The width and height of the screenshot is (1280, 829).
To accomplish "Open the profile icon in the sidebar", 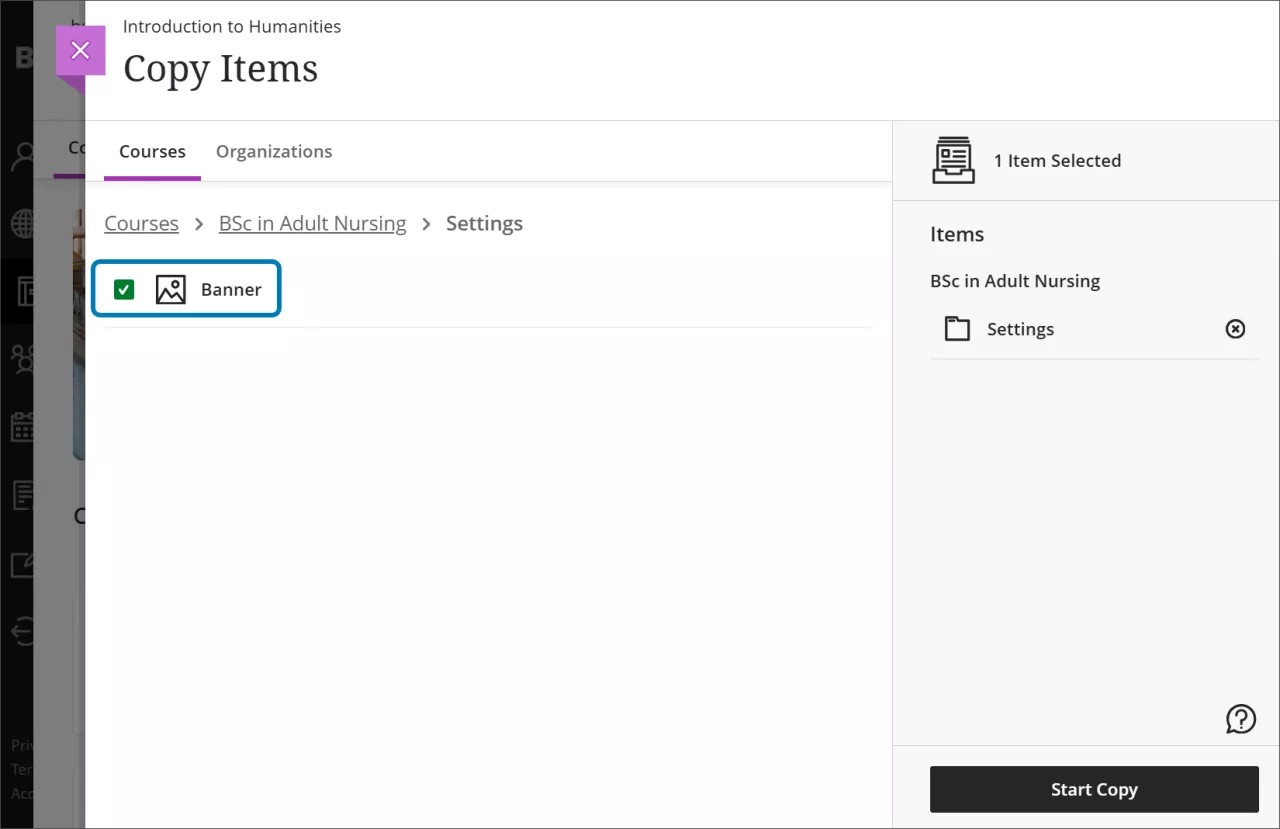I will 22,157.
